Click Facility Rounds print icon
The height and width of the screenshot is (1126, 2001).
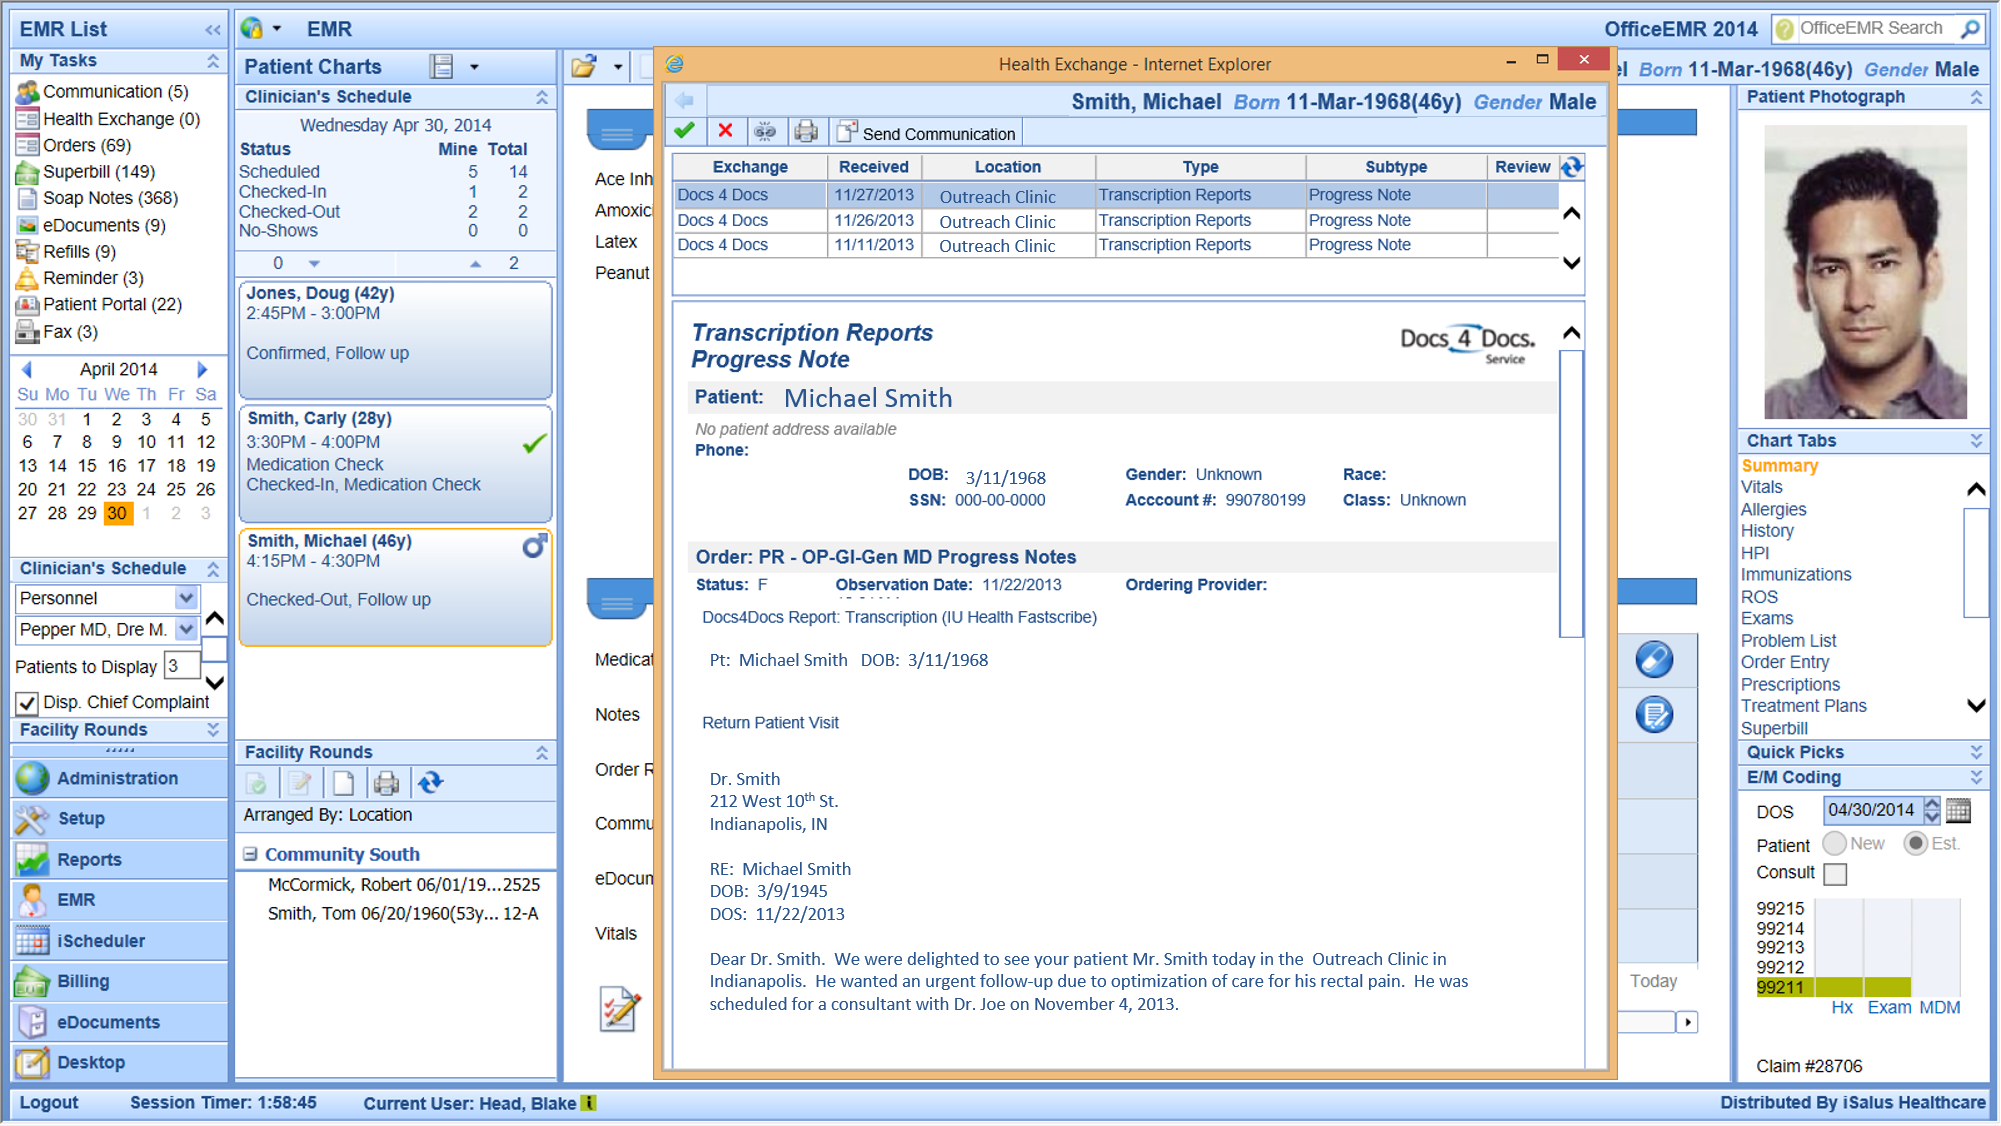pyautogui.click(x=386, y=783)
